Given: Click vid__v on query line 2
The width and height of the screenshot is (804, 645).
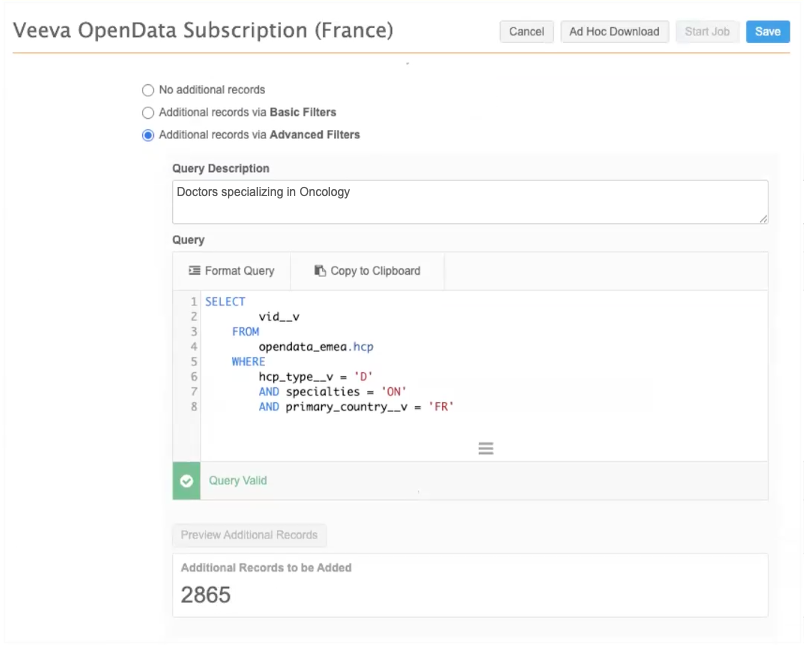Looking at the screenshot, I should [279, 317].
